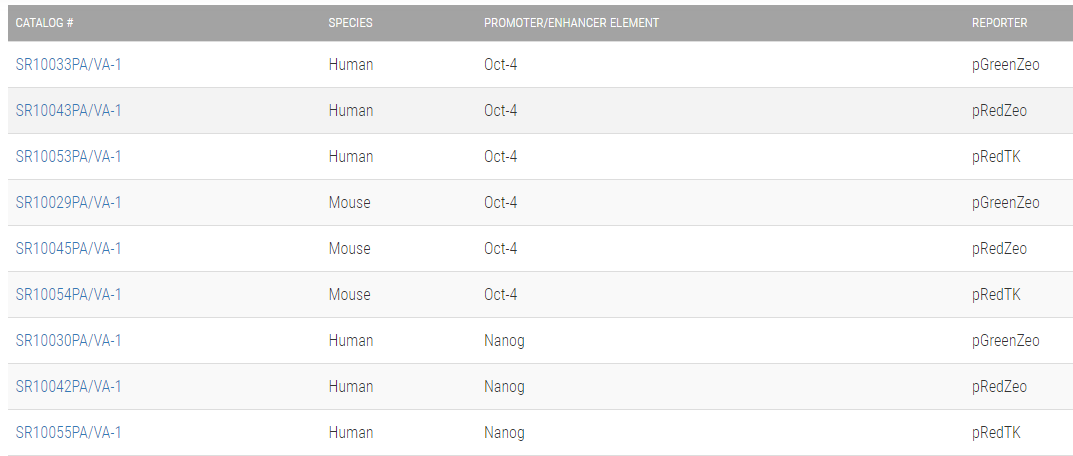Open catalog link SR10029PA/VA-1
This screenshot has height=456, width=1073.
click(69, 203)
